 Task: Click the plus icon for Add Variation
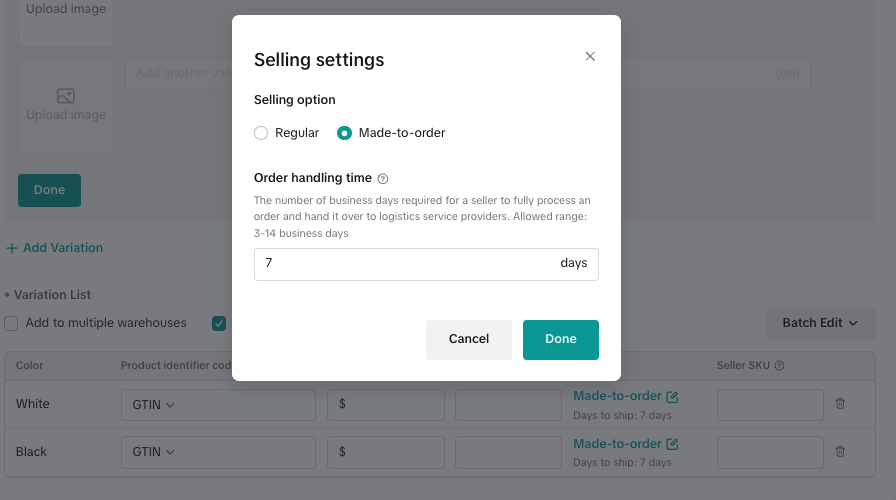pos(12,248)
